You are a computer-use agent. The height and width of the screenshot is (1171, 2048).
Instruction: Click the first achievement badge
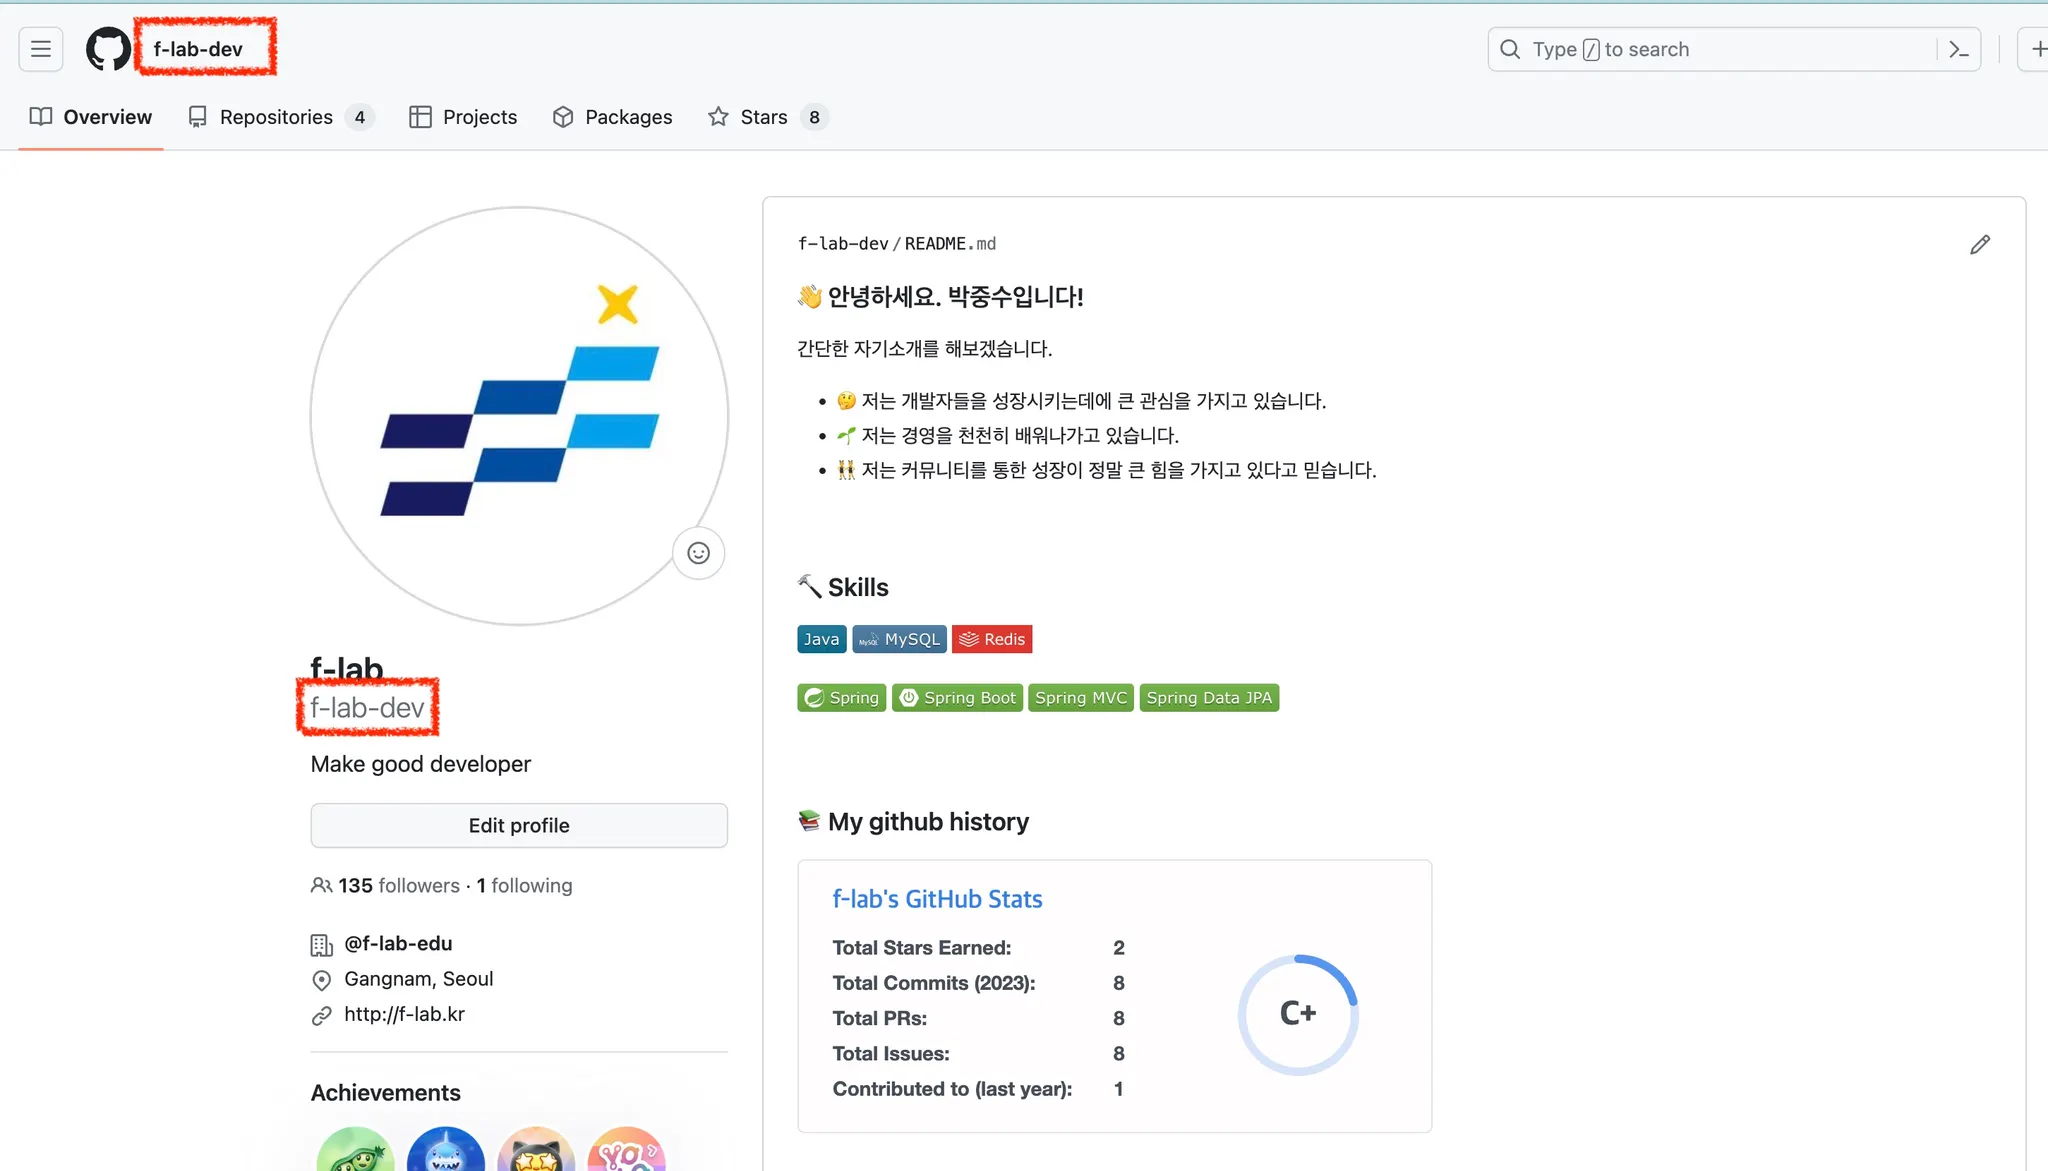tap(355, 1152)
